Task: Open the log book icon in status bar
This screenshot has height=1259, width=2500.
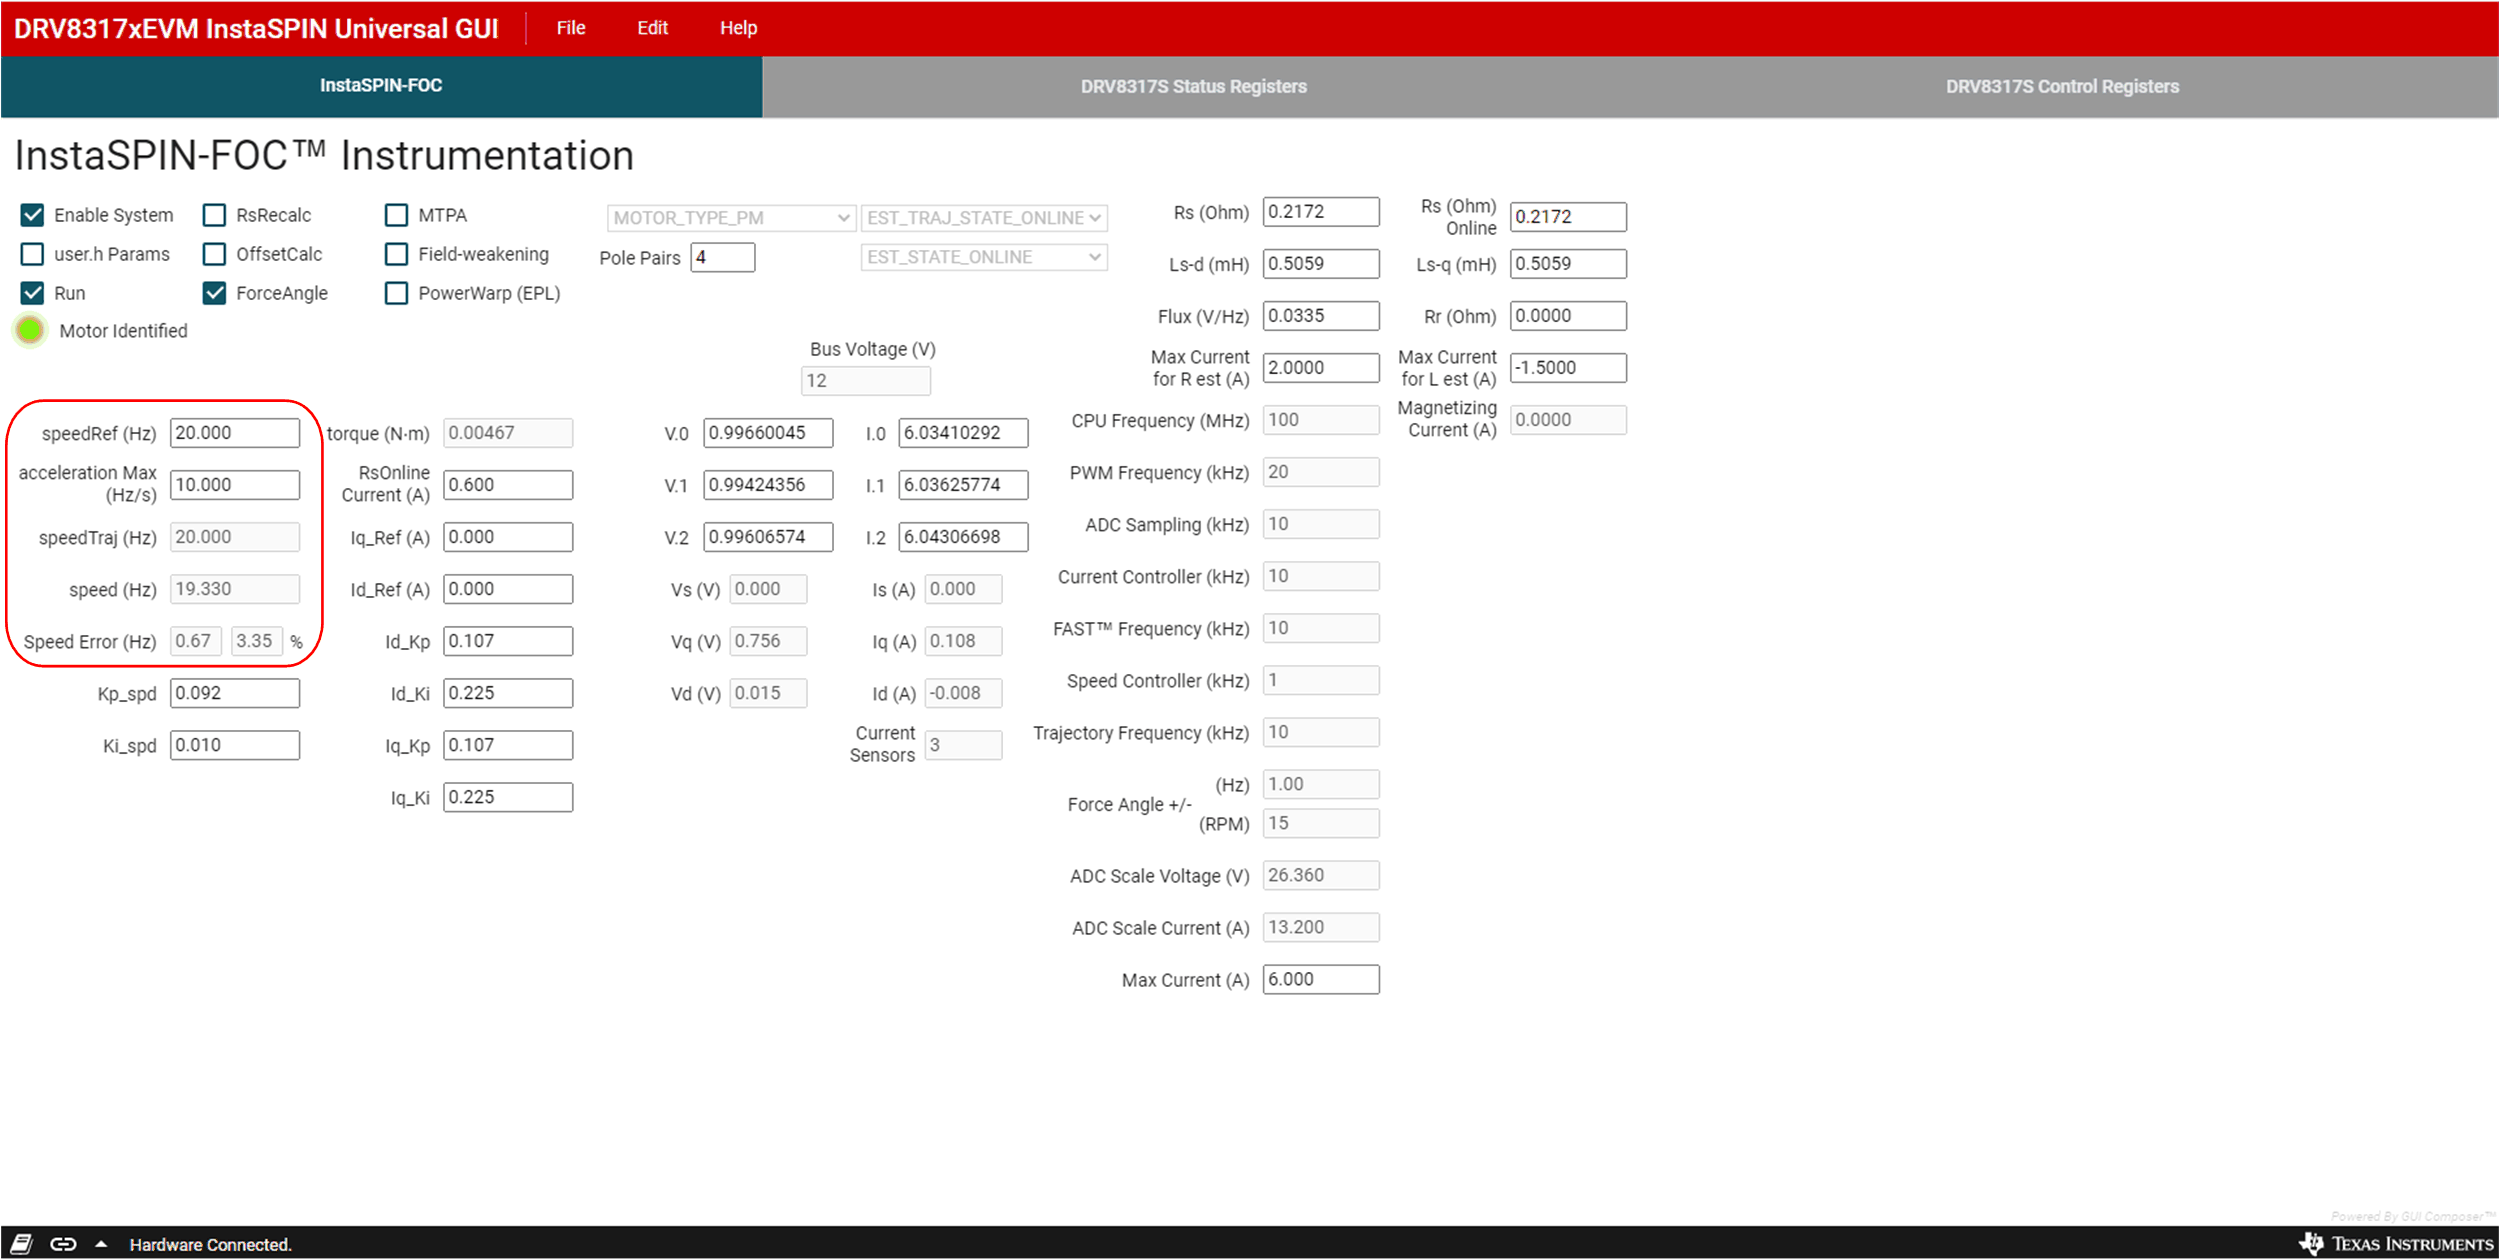Action: click(x=22, y=1244)
